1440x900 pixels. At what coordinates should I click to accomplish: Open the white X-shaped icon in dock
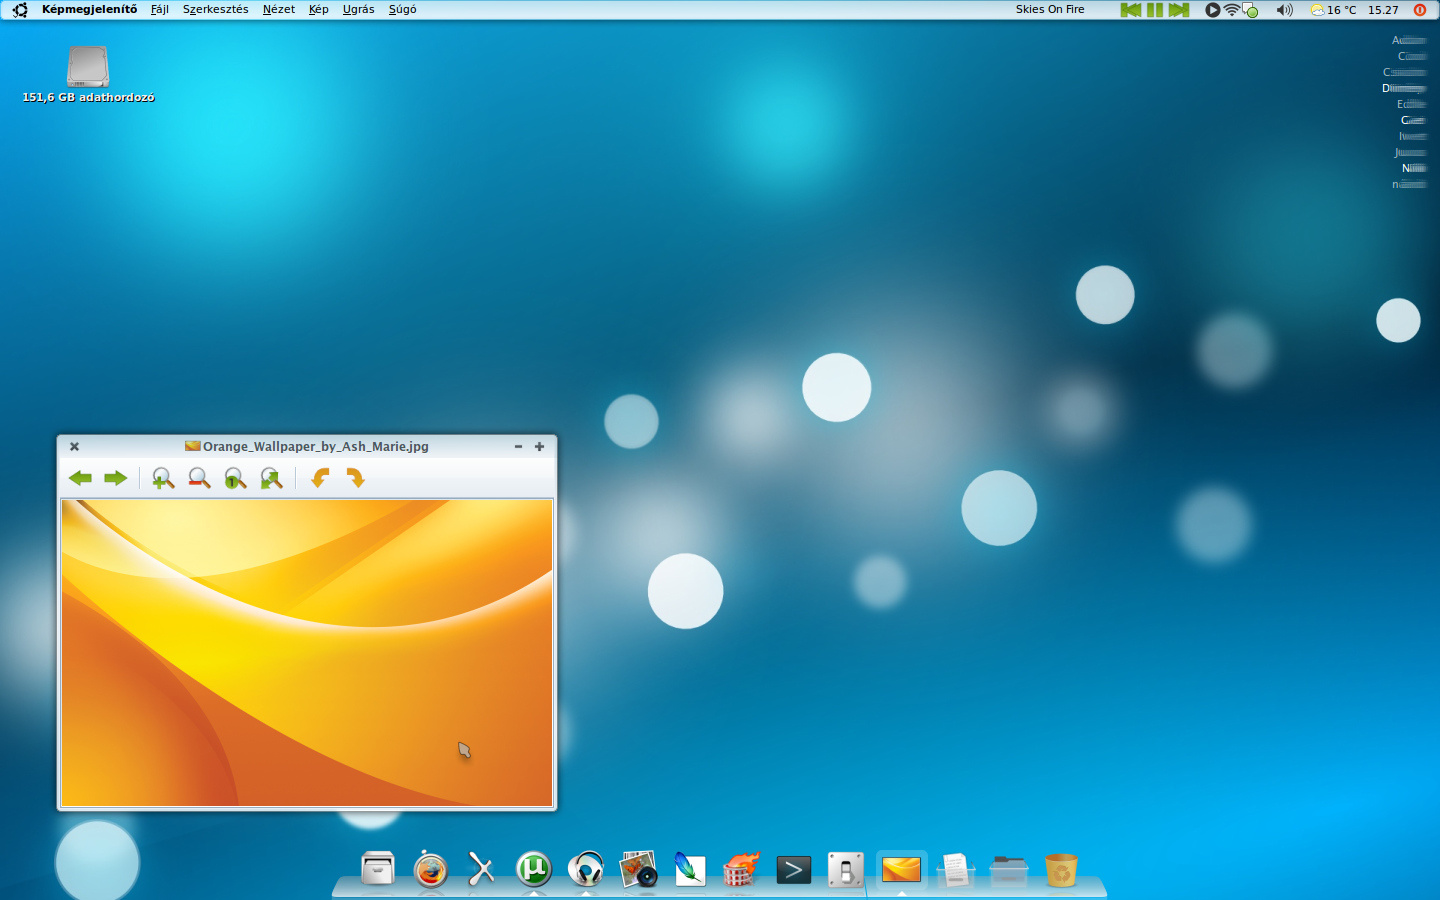(x=482, y=869)
